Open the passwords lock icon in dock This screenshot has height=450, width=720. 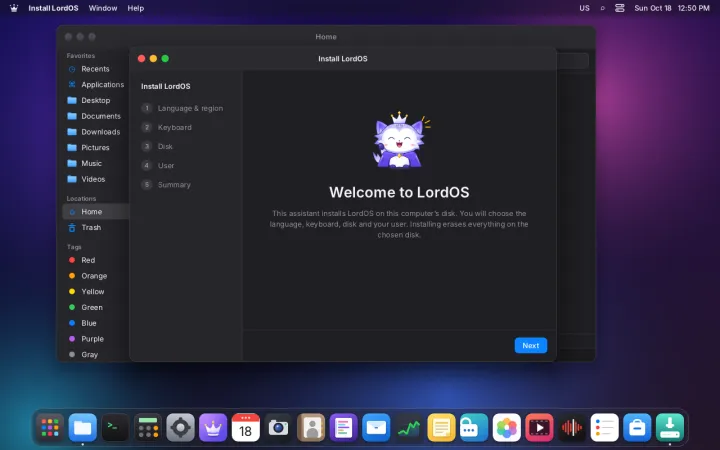click(x=474, y=428)
